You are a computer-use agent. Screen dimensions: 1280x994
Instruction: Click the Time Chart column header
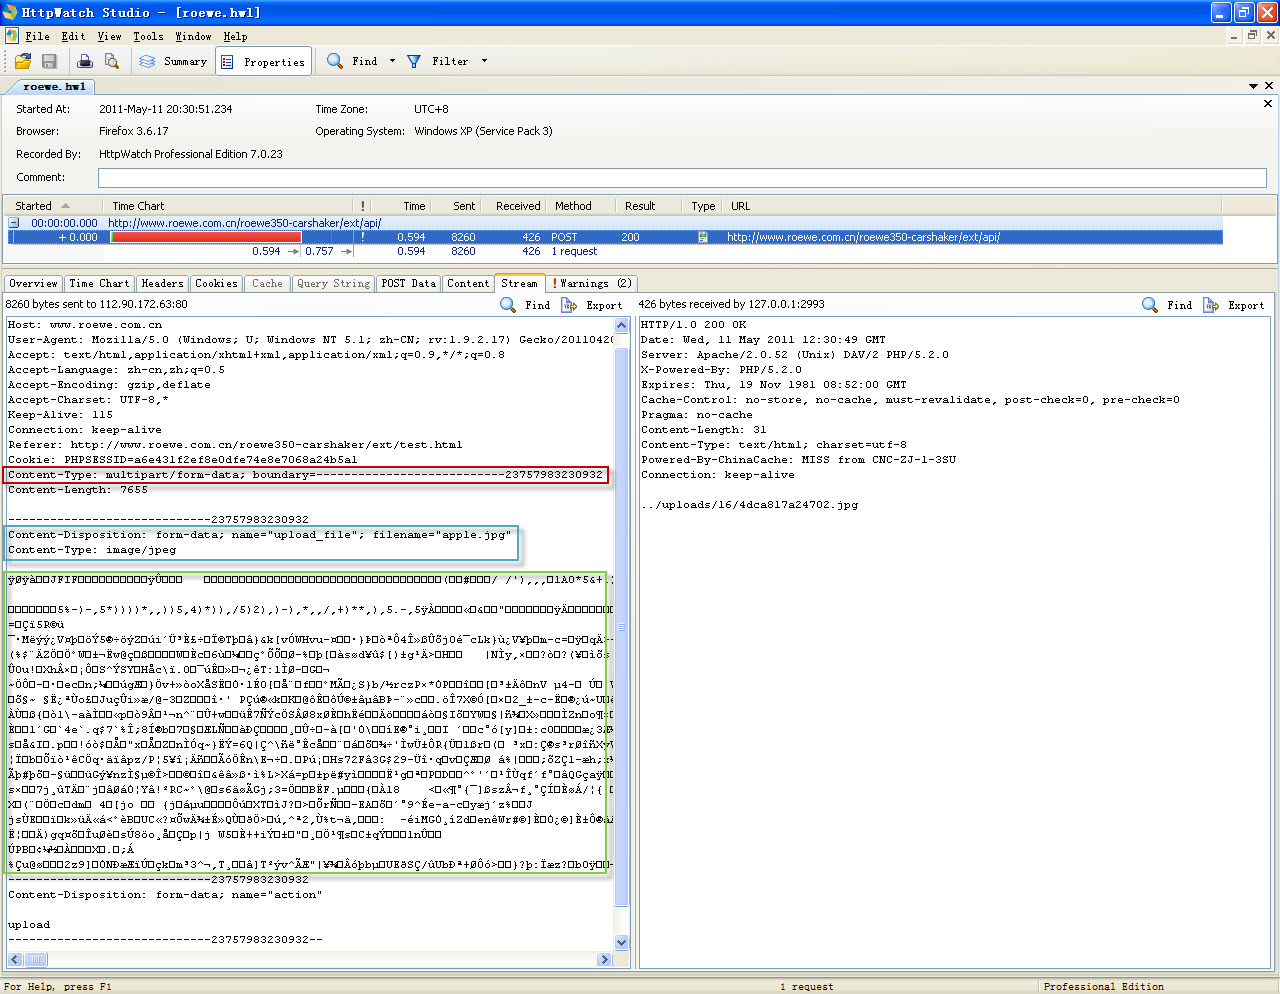coord(226,206)
